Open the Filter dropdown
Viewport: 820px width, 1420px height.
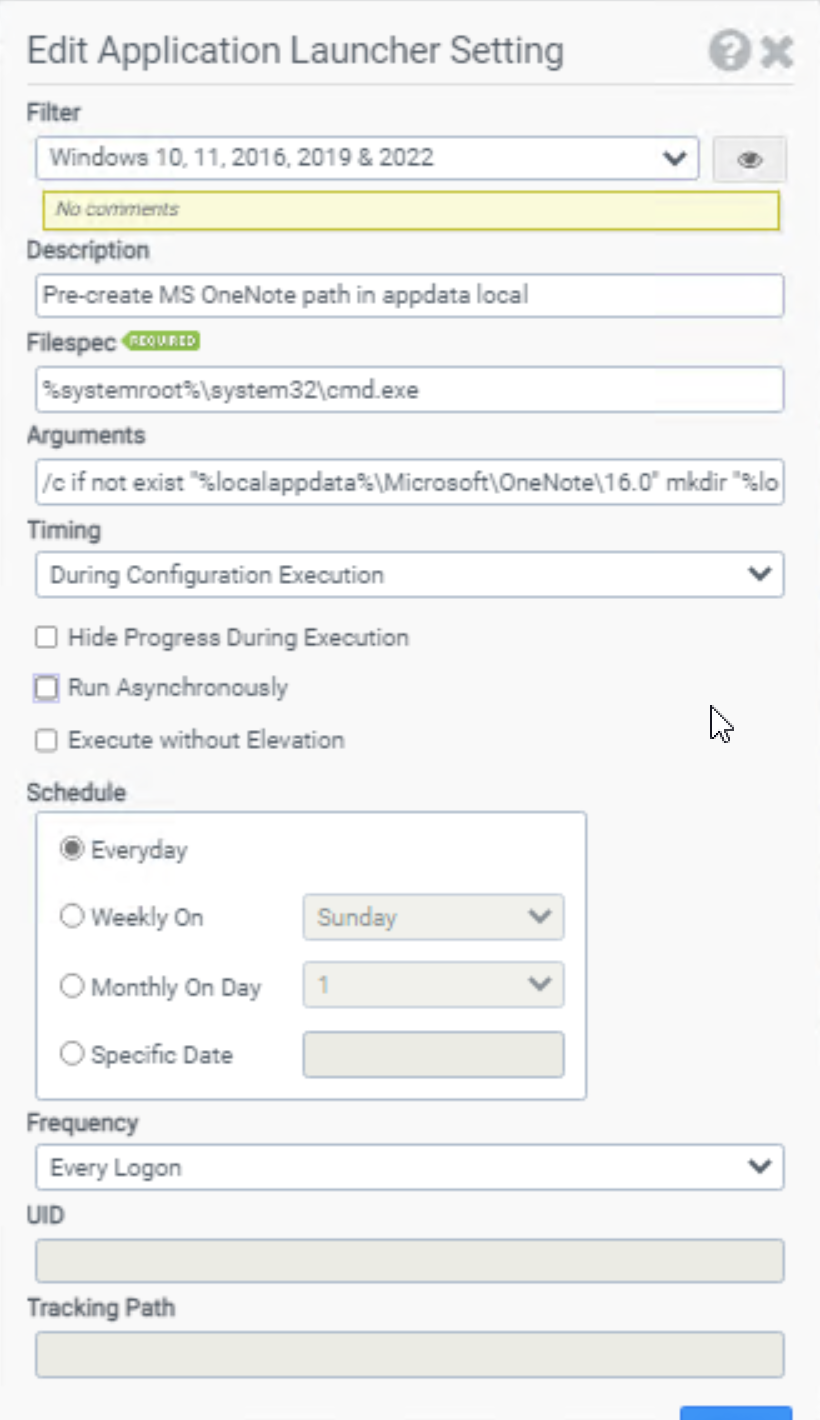367,158
